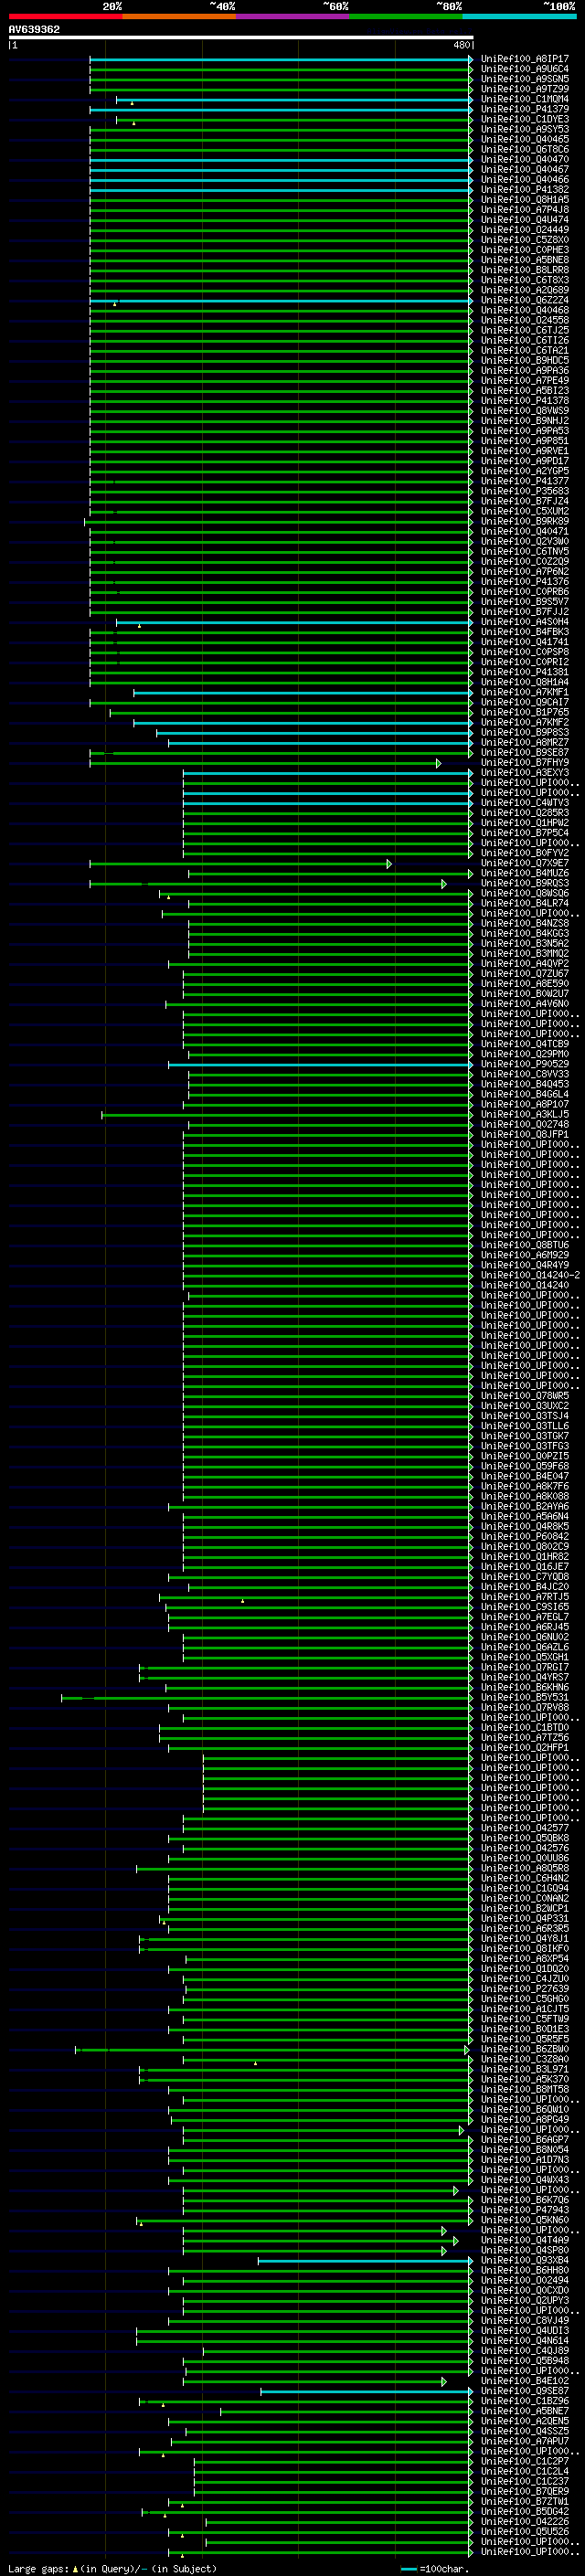Select the UniRef100_B7FHY9 hit

pos(525,762)
